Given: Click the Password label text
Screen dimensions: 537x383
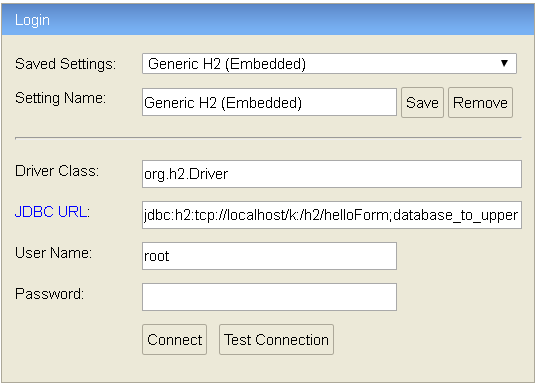Looking at the screenshot, I should tap(49, 294).
